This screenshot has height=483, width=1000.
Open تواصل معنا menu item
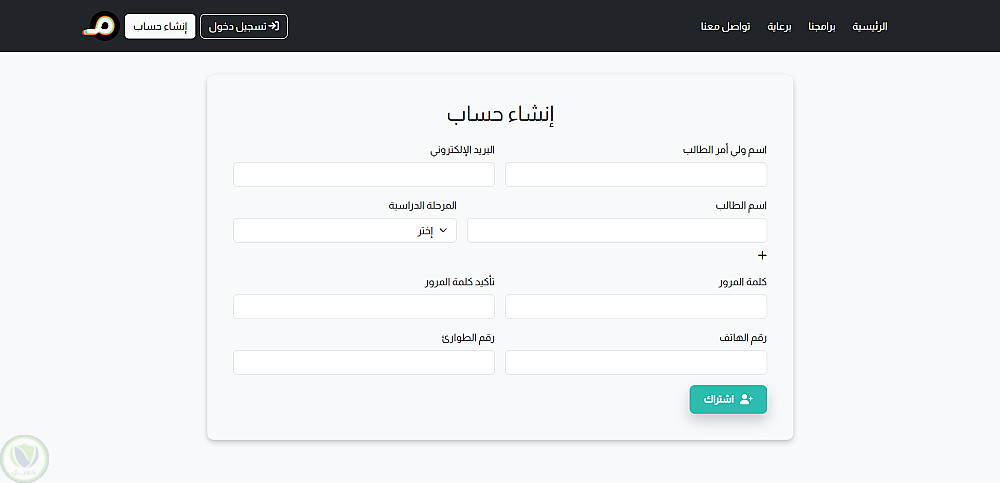725,26
